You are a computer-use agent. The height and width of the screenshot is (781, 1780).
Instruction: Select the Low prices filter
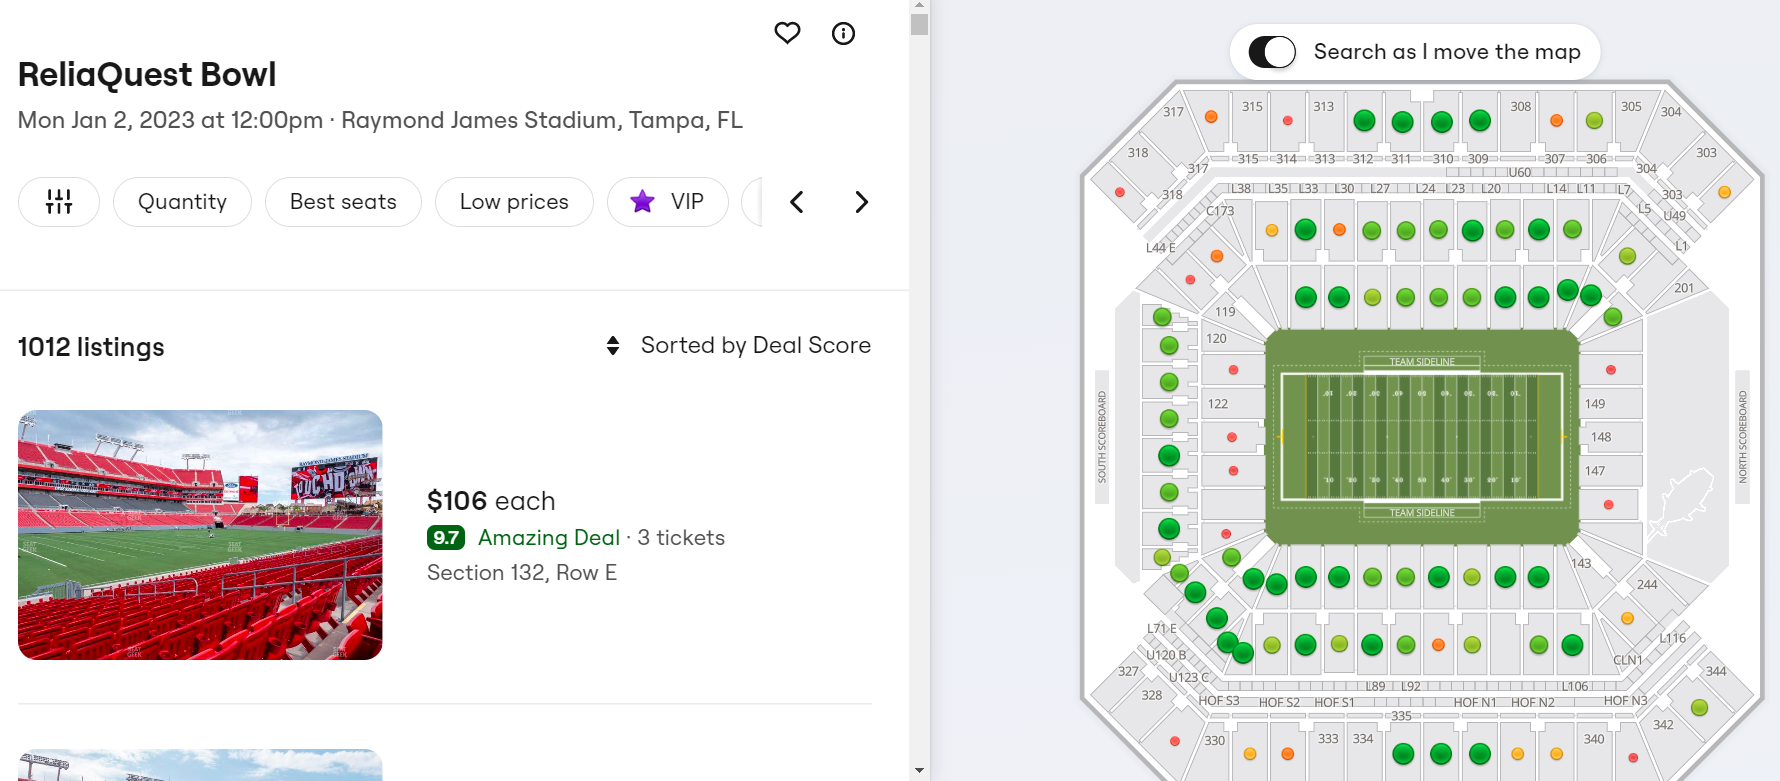pos(514,202)
